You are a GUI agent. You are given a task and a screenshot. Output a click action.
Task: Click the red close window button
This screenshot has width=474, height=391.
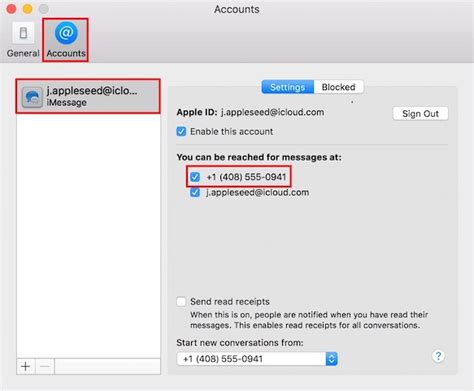[11, 9]
